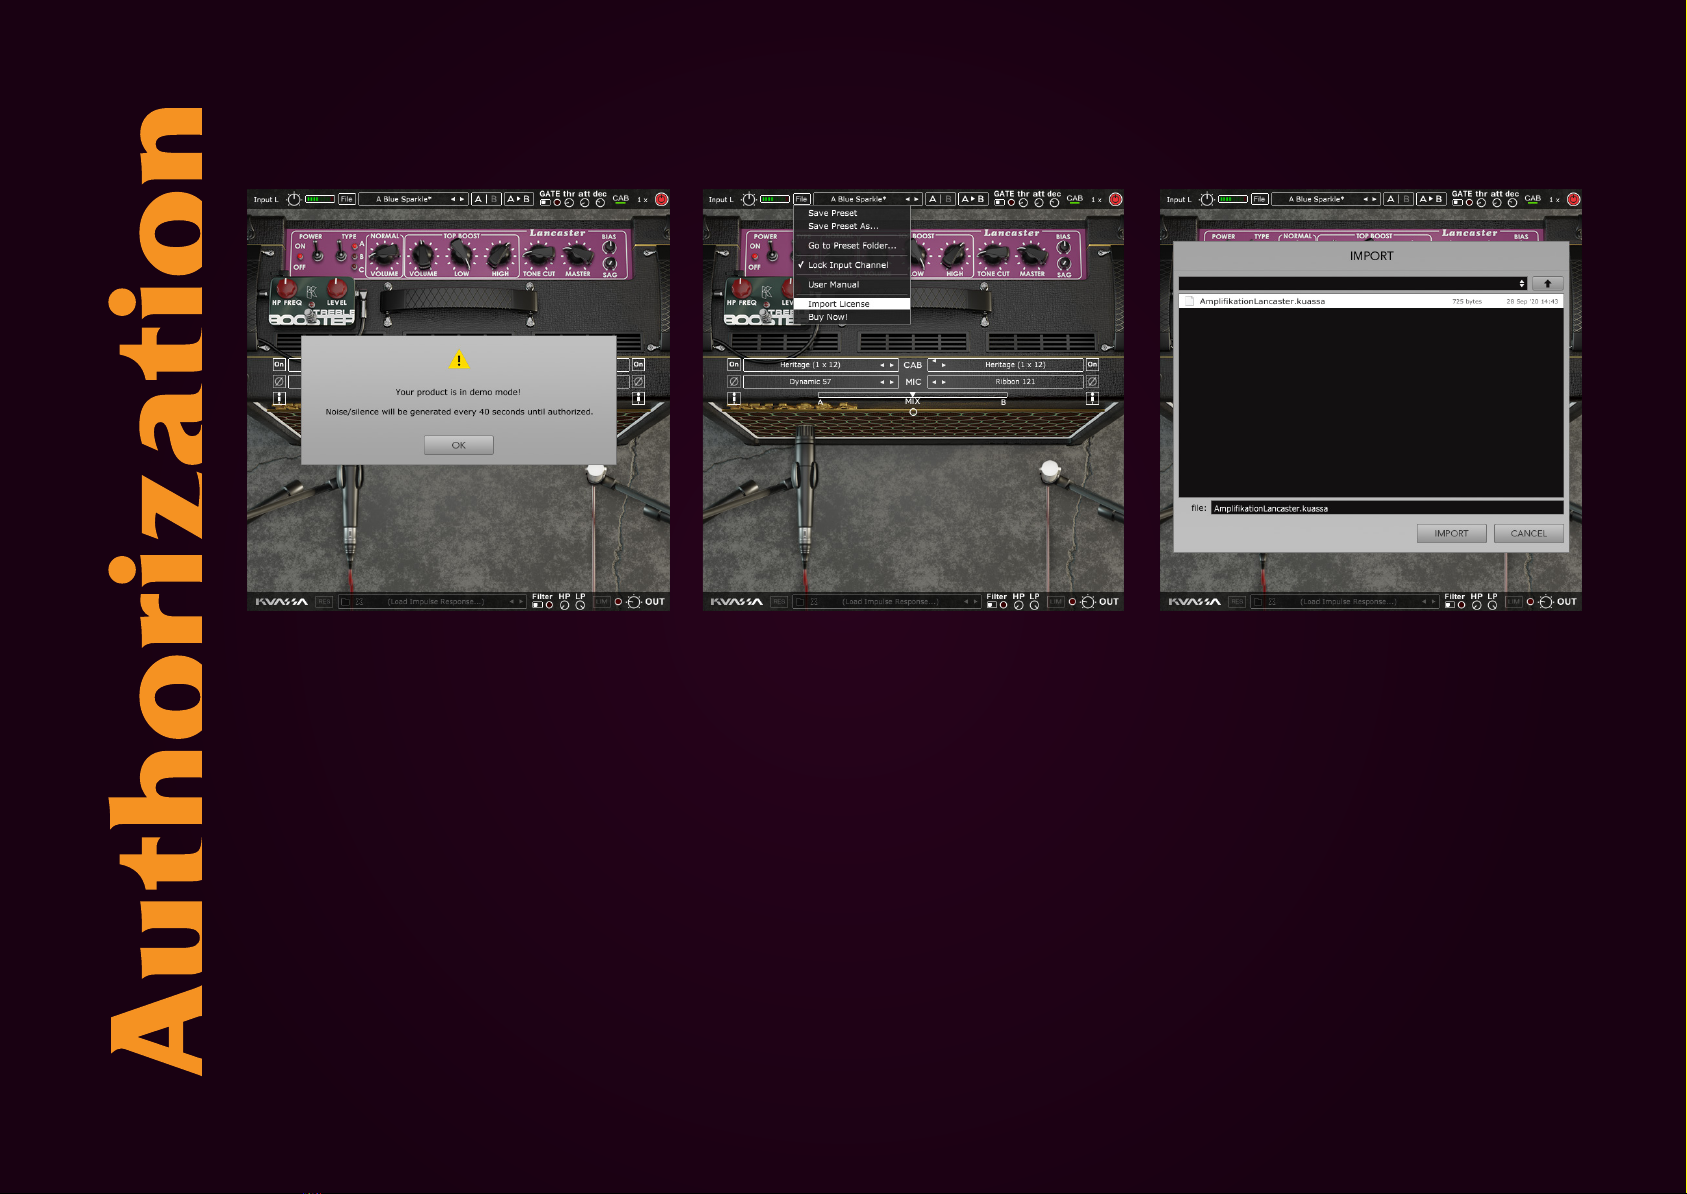Click Buy Now! in the File menu
This screenshot has height=1194, width=1687.
tap(852, 317)
